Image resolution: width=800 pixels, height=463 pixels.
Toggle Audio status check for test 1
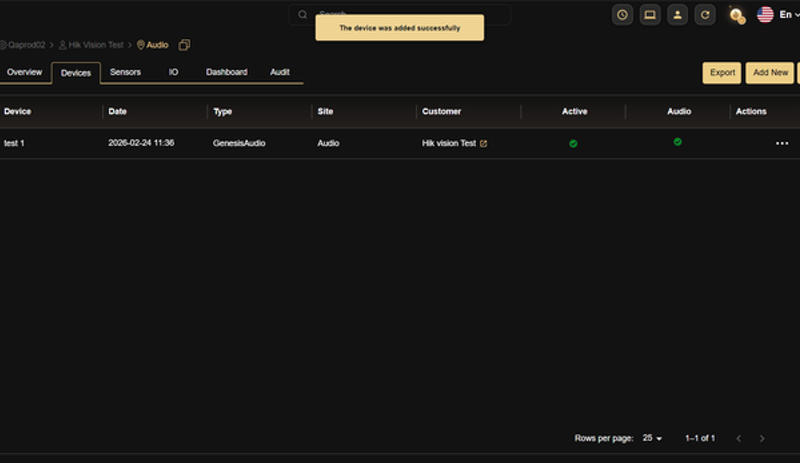pyautogui.click(x=678, y=142)
